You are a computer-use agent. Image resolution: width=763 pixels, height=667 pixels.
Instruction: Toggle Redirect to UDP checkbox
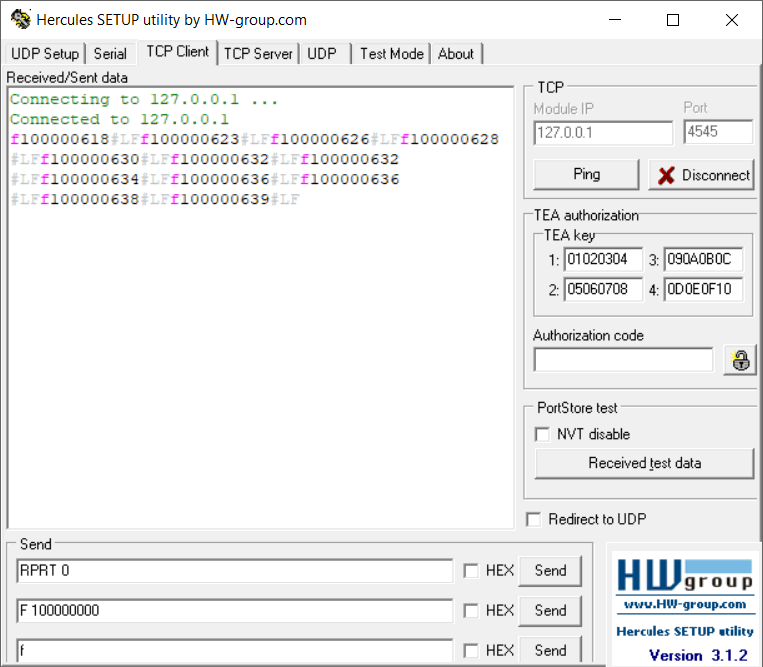[x=533, y=519]
